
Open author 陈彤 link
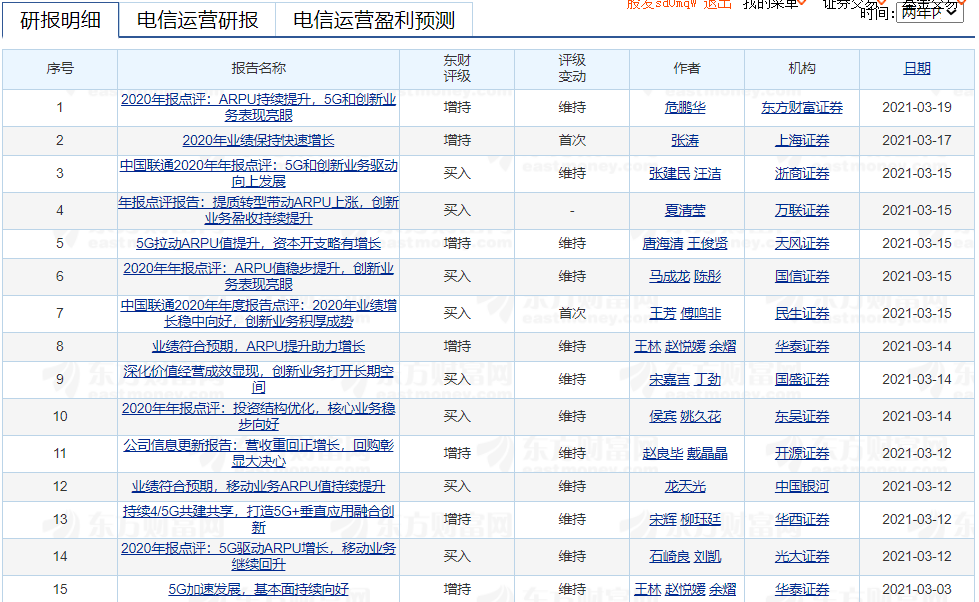[707, 277]
